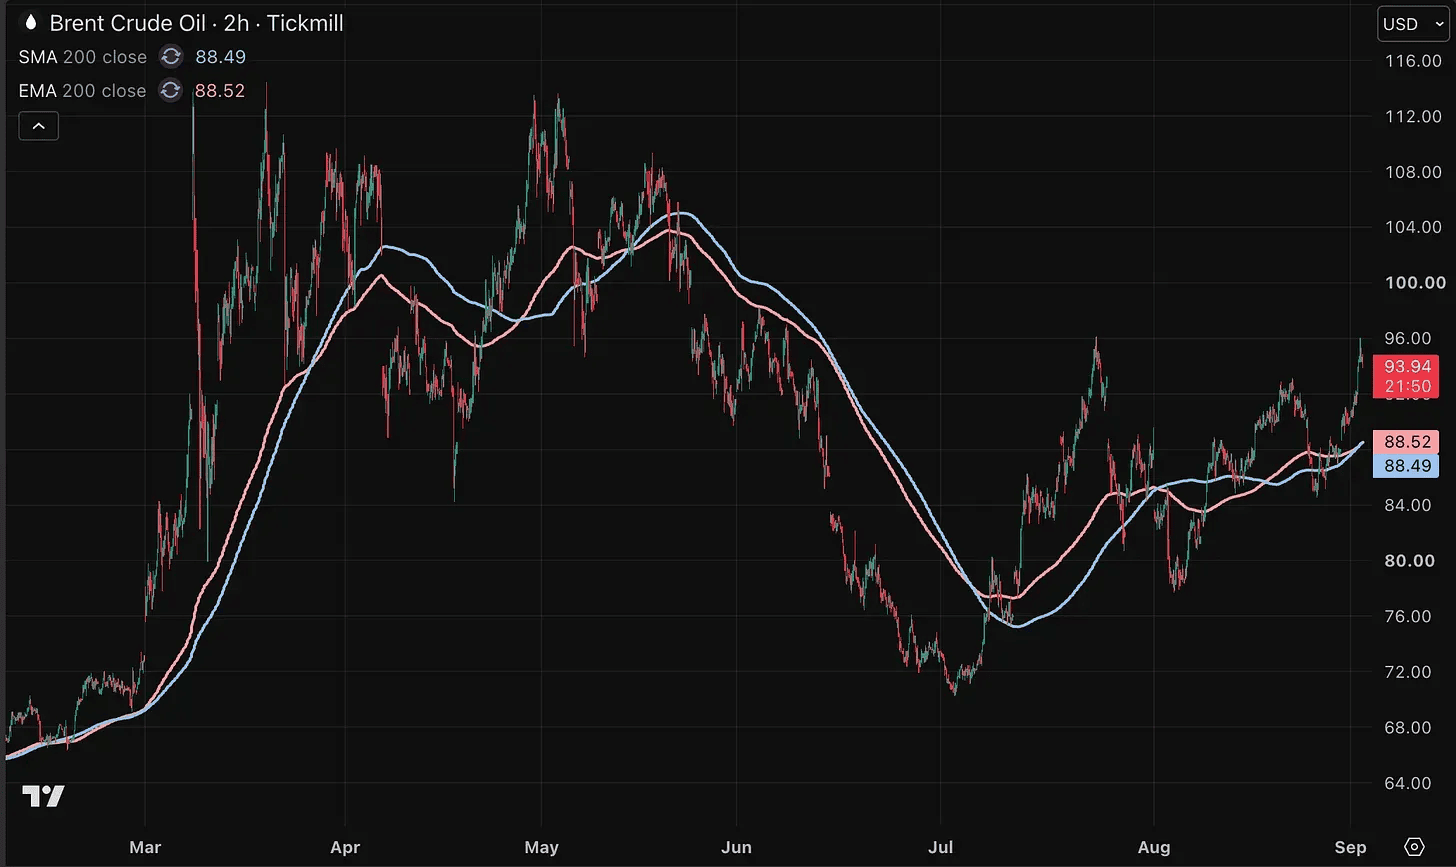Click the Jun label on the time axis
This screenshot has height=867, width=1456.
736,847
